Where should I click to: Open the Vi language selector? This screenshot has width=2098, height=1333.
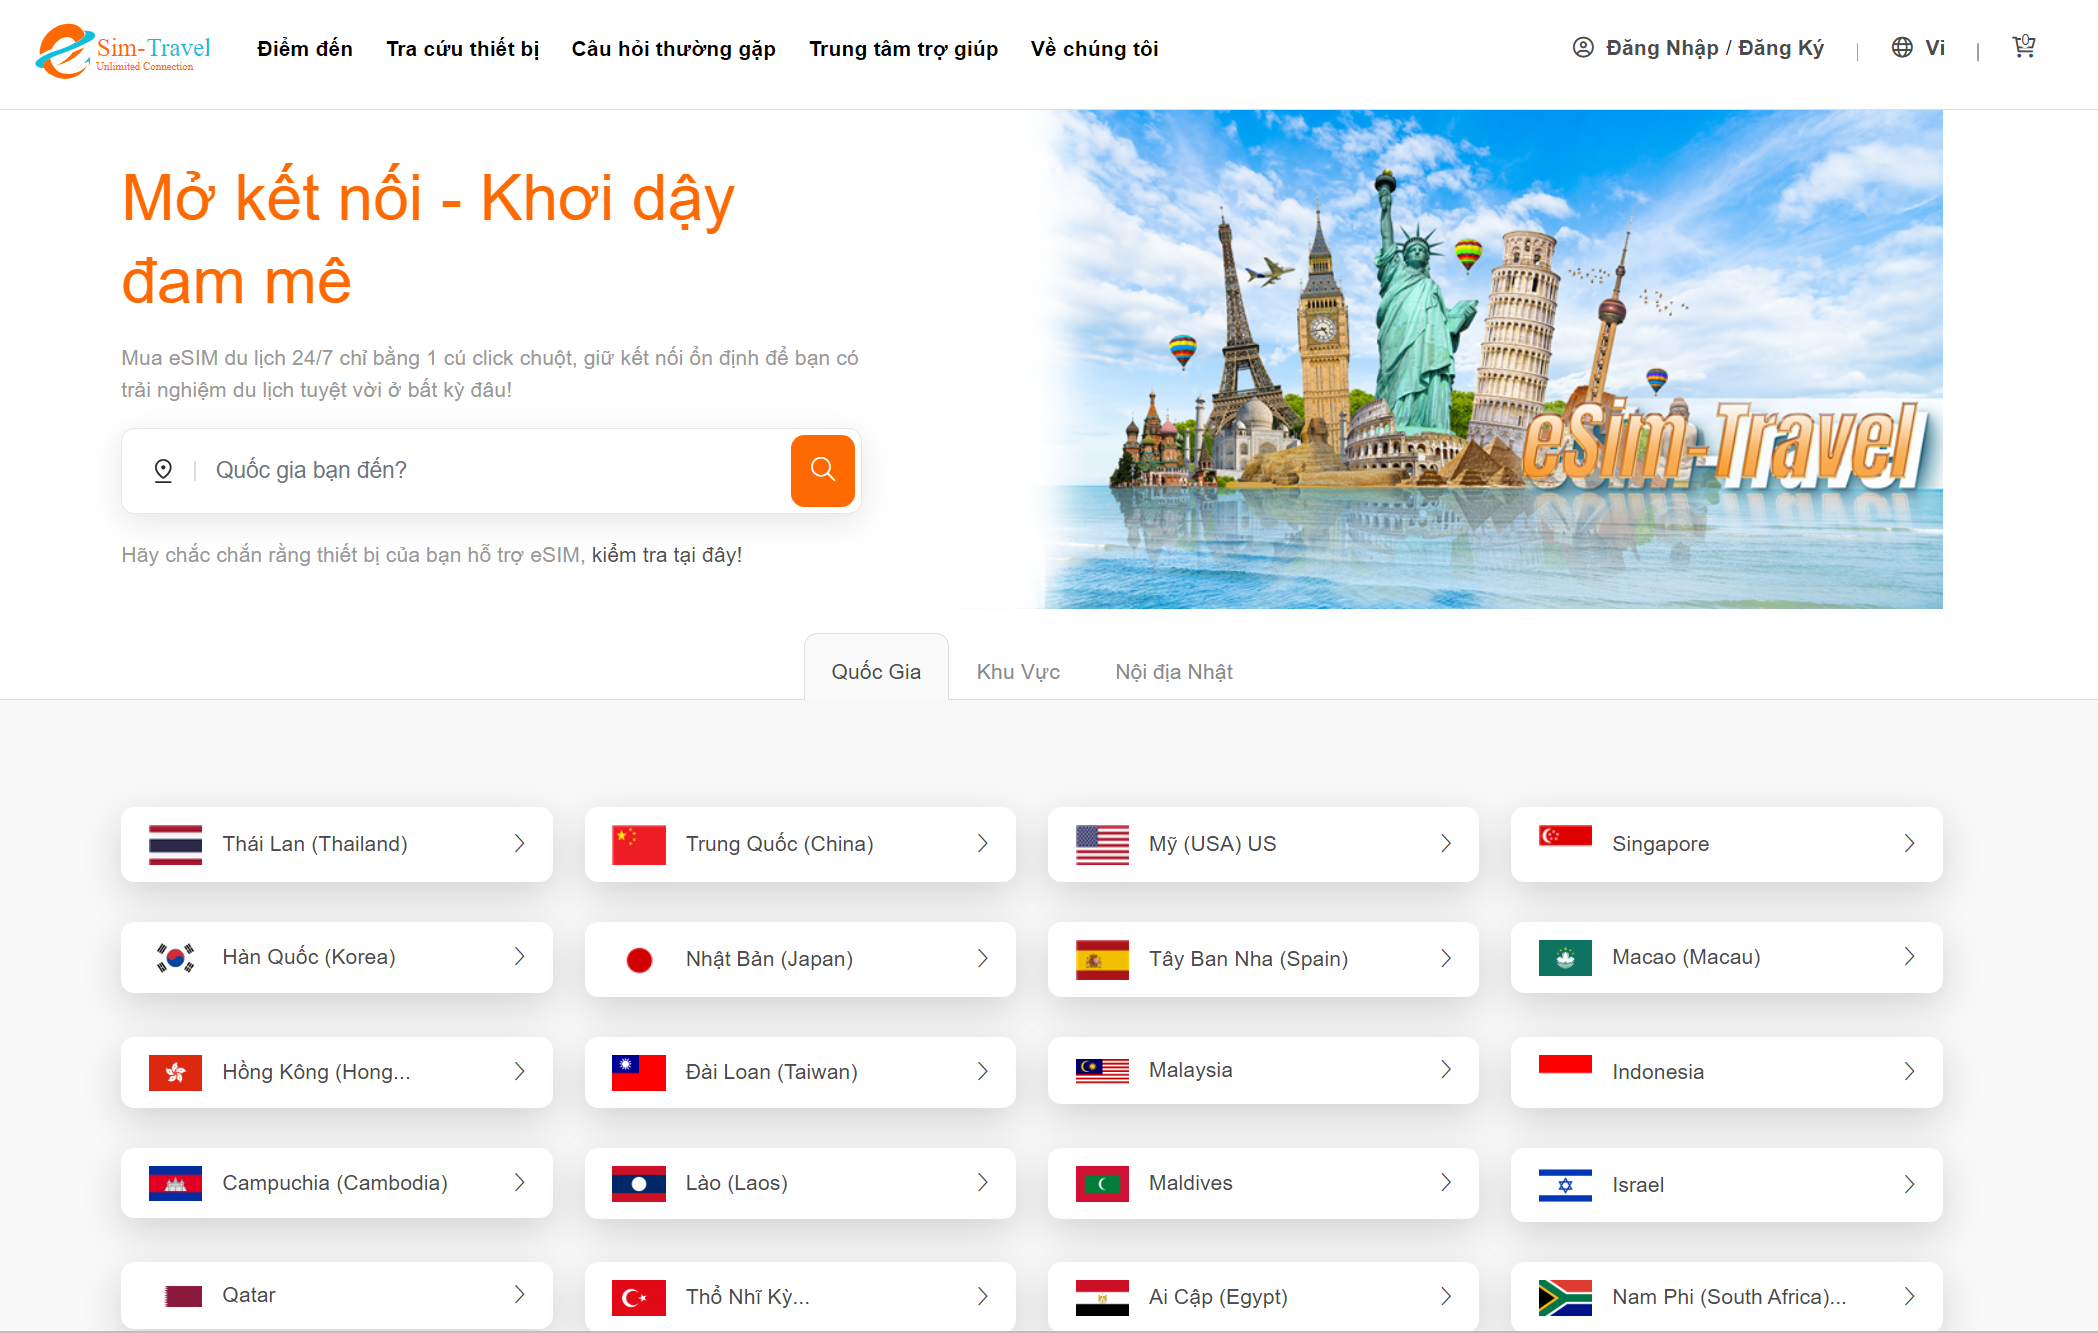pos(1935,48)
